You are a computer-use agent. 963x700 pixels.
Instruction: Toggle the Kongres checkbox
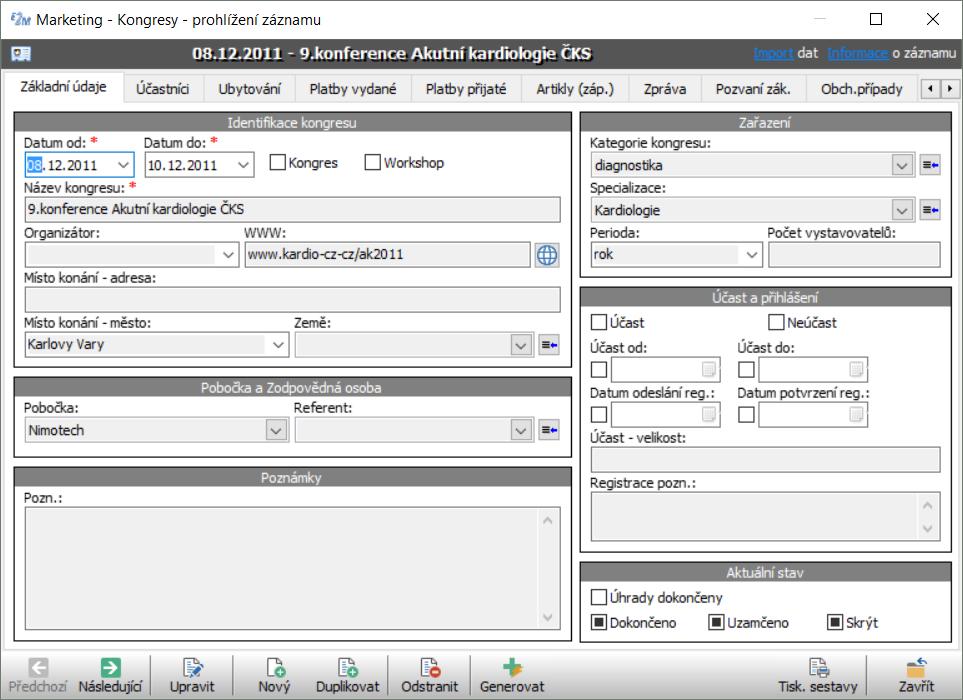pos(278,163)
